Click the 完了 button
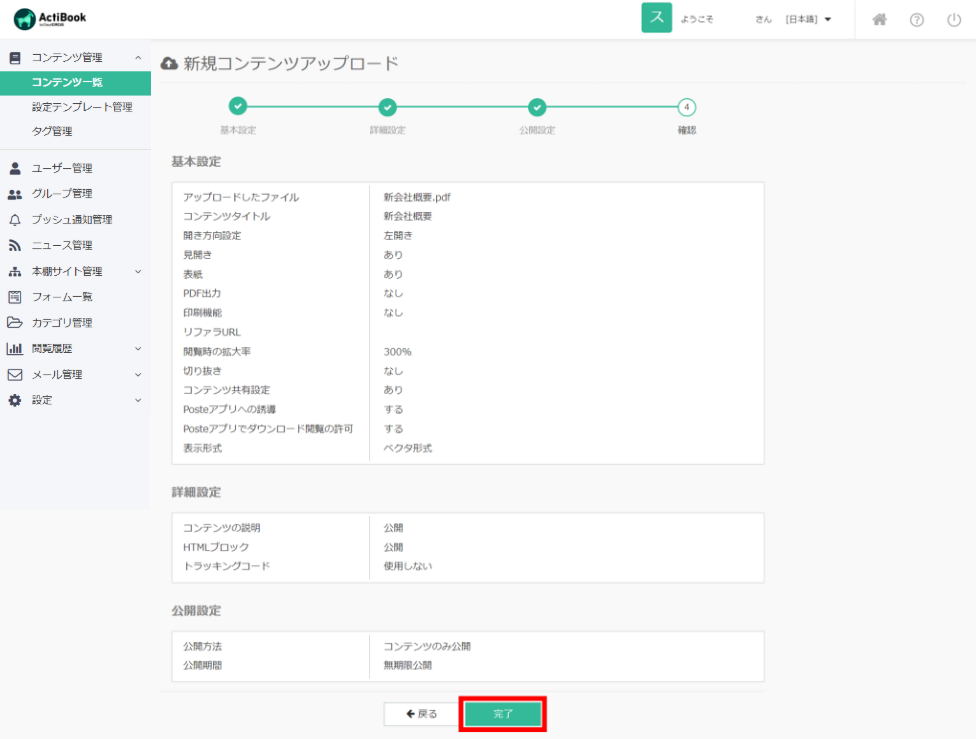This screenshot has height=739, width=976. [503, 714]
